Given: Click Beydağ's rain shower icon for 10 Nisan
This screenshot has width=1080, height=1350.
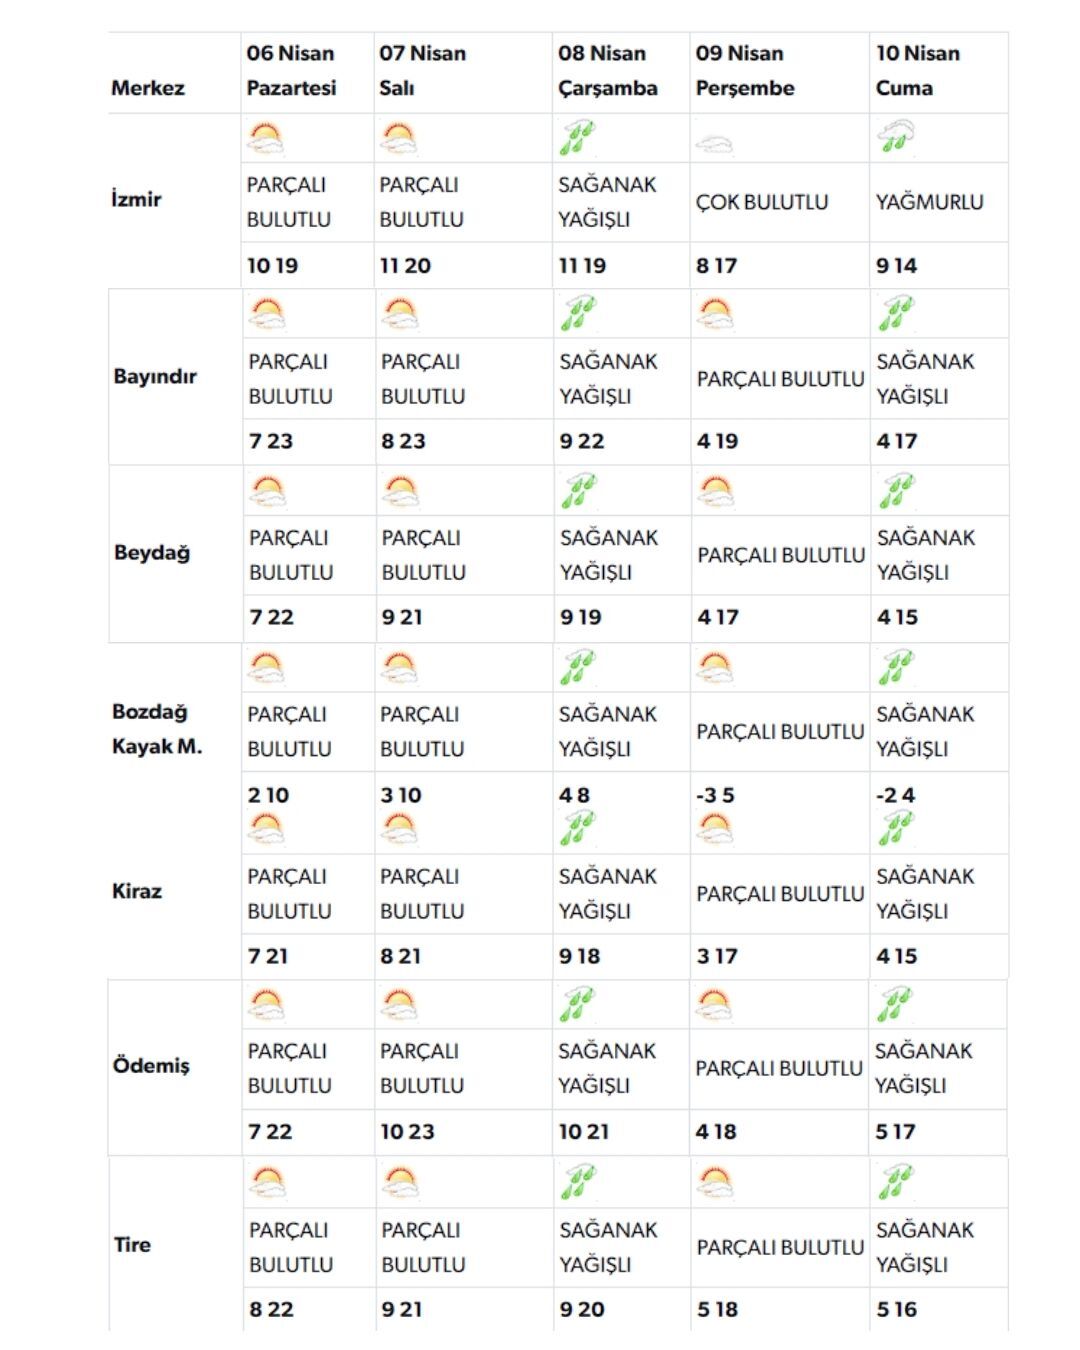Looking at the screenshot, I should coord(896,491).
